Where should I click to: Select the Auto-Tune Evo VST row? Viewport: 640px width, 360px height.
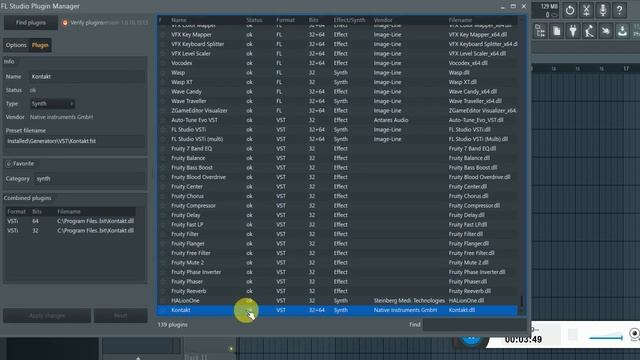[x=338, y=120]
